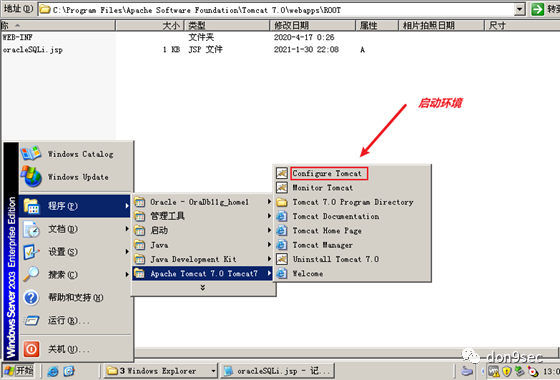Expand the address bar dropdown arrow

pyautogui.click(x=520, y=10)
